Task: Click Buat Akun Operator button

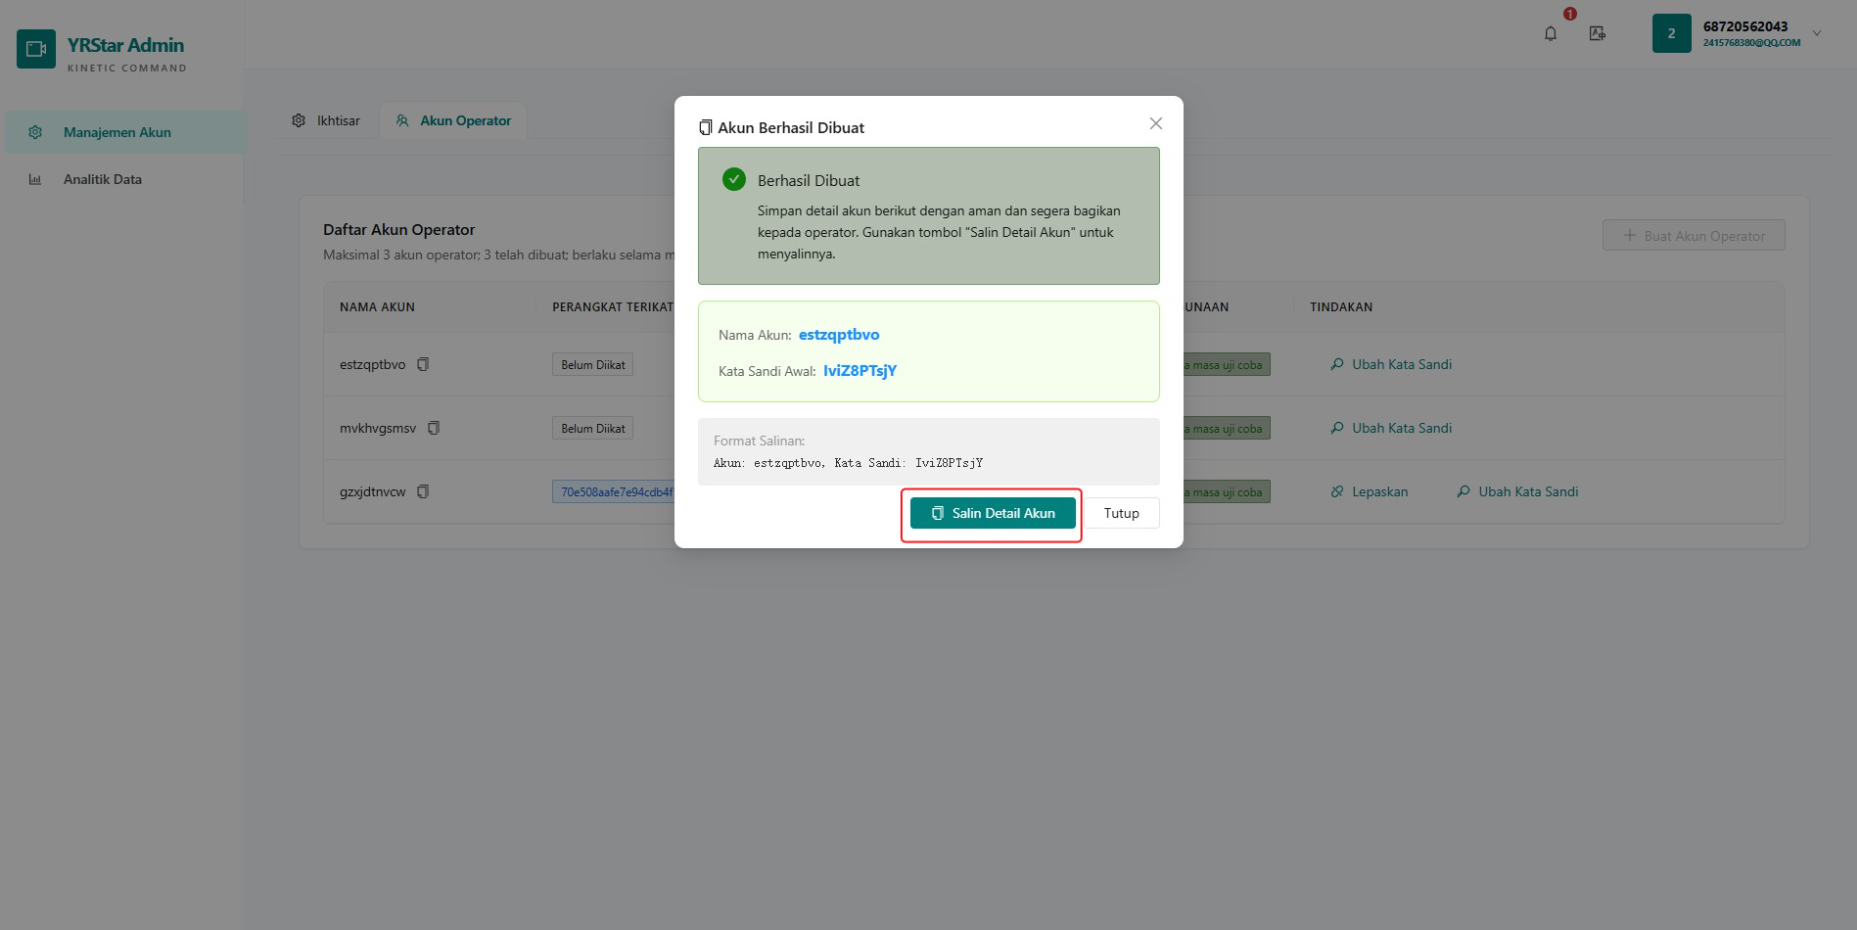Action: click(x=1693, y=236)
